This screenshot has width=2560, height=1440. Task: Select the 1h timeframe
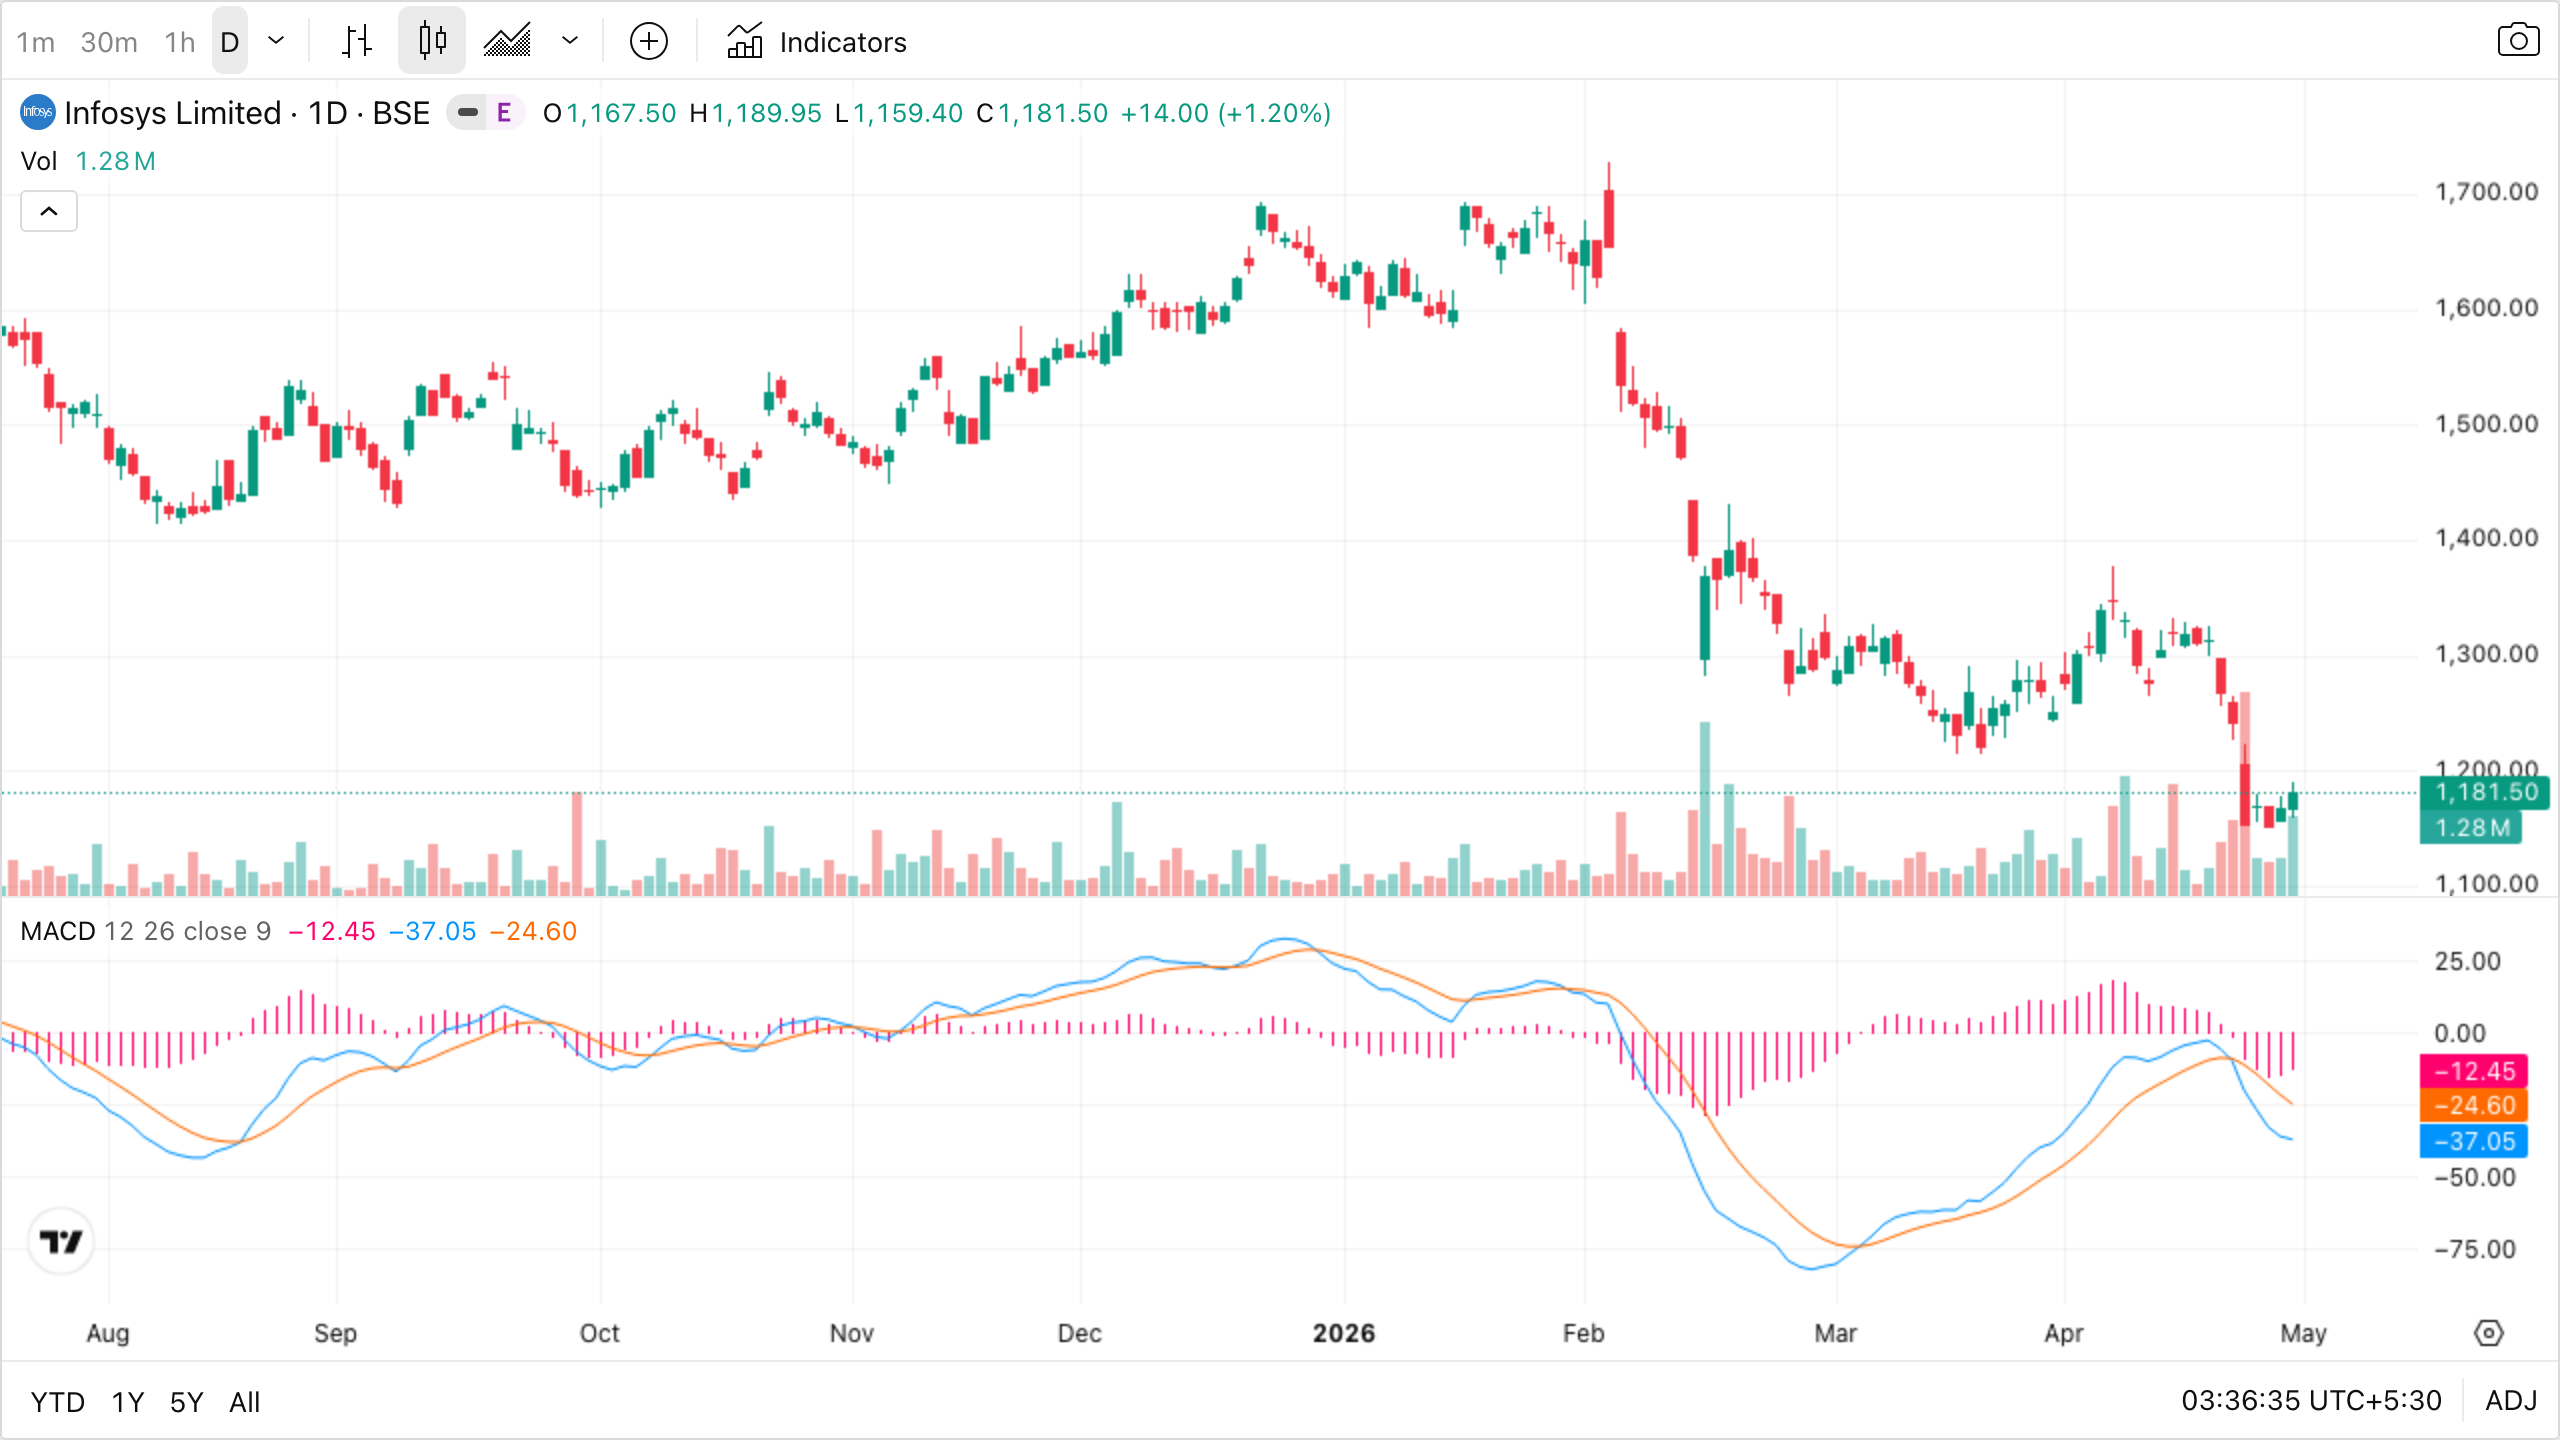coord(180,42)
